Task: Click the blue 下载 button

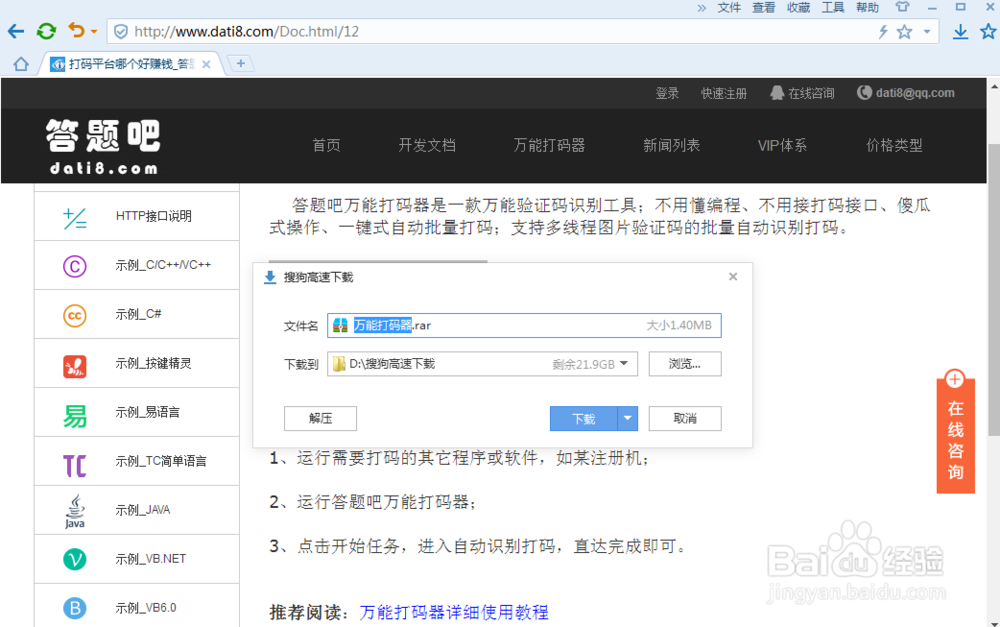Action: pos(584,418)
